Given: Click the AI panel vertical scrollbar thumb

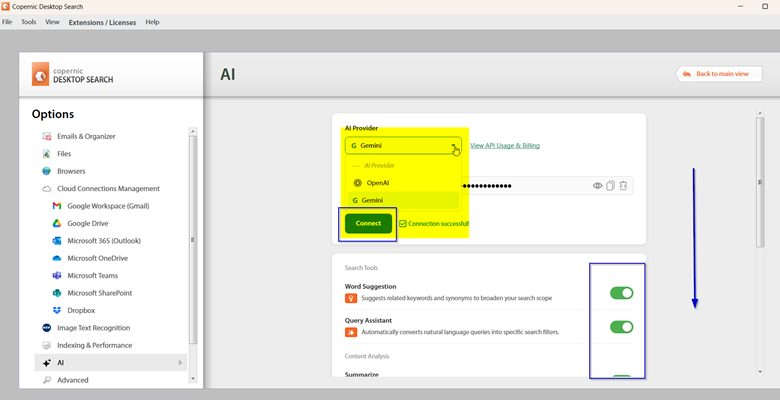Looking at the screenshot, I should (x=760, y=182).
